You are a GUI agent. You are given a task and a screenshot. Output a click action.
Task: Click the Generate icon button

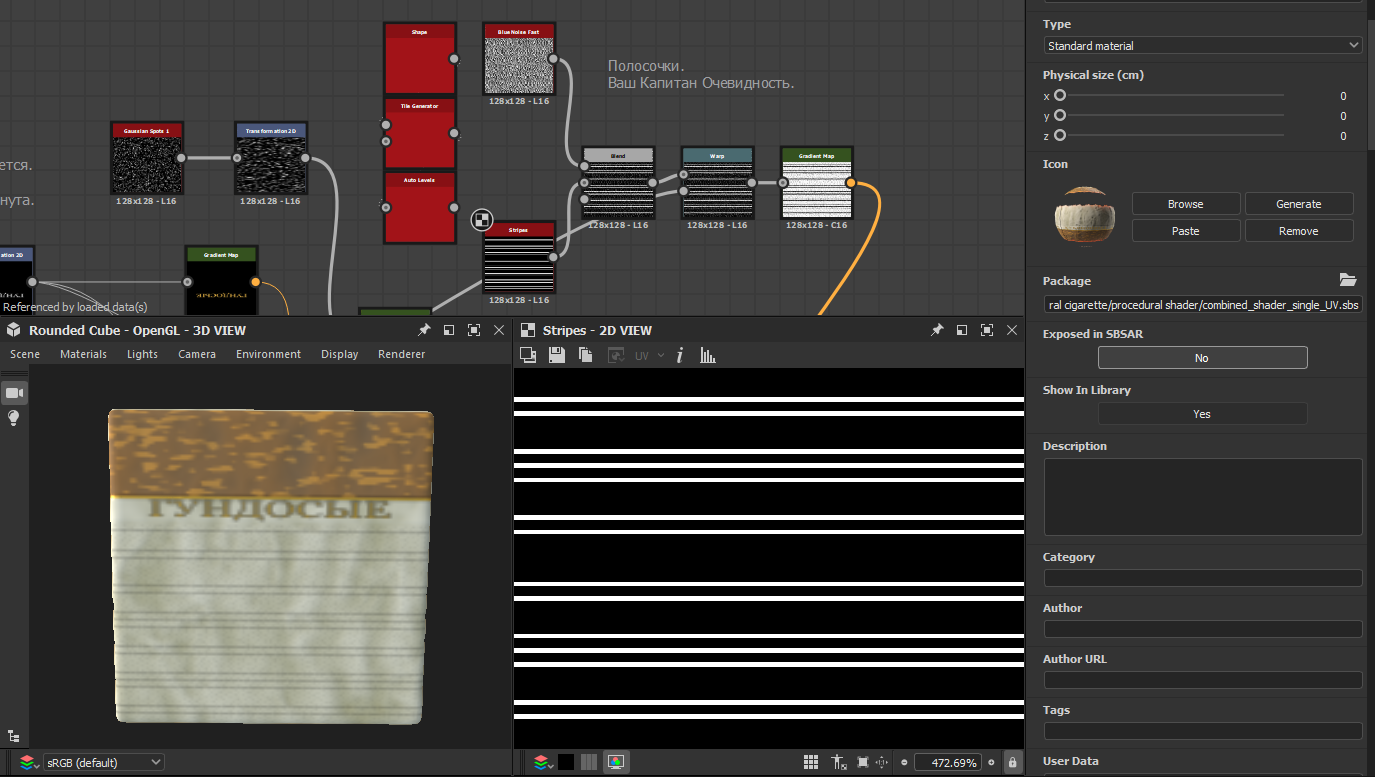click(1298, 204)
